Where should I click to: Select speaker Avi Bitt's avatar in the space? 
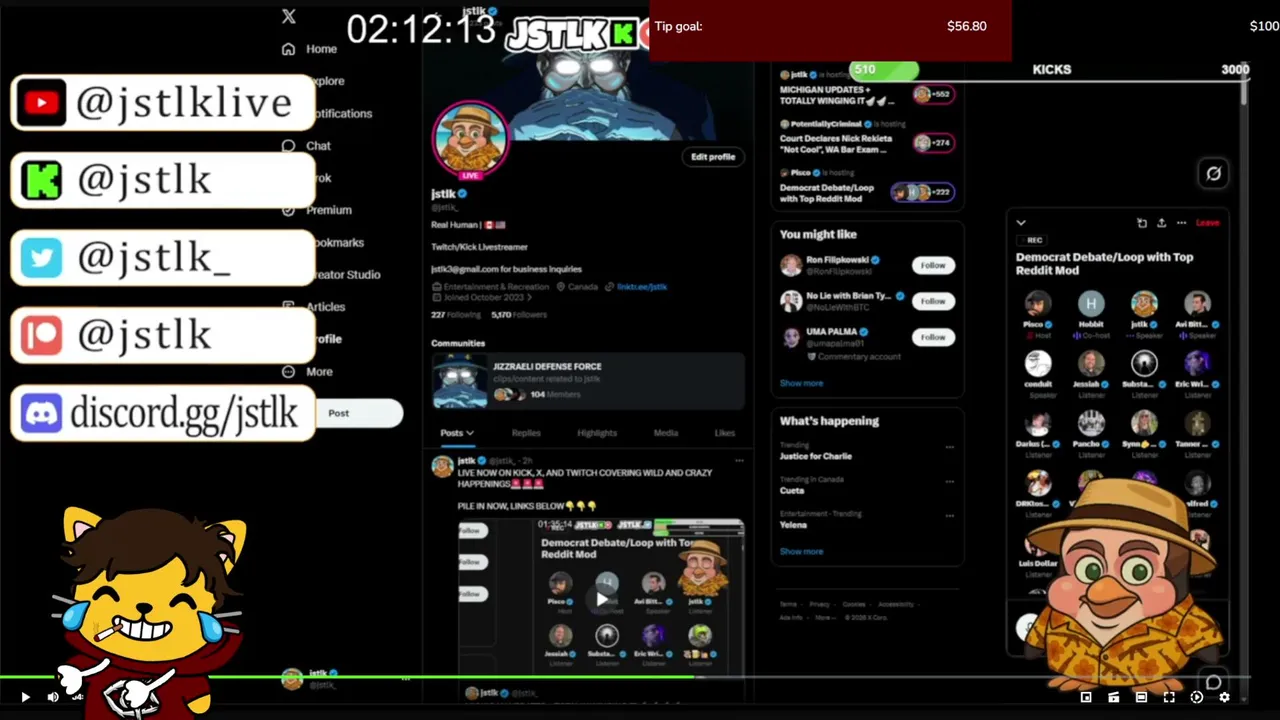tap(1197, 303)
